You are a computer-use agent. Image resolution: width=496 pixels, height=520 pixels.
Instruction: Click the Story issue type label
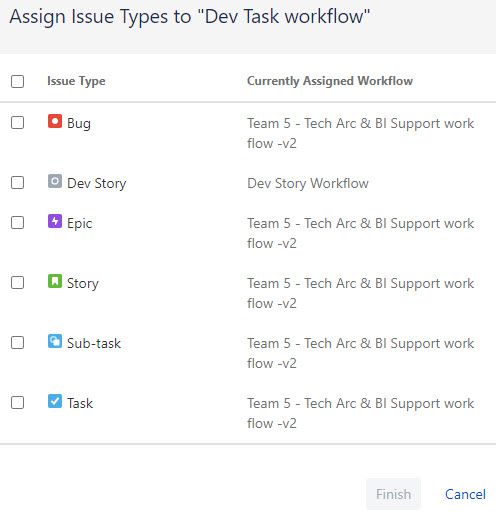click(83, 284)
